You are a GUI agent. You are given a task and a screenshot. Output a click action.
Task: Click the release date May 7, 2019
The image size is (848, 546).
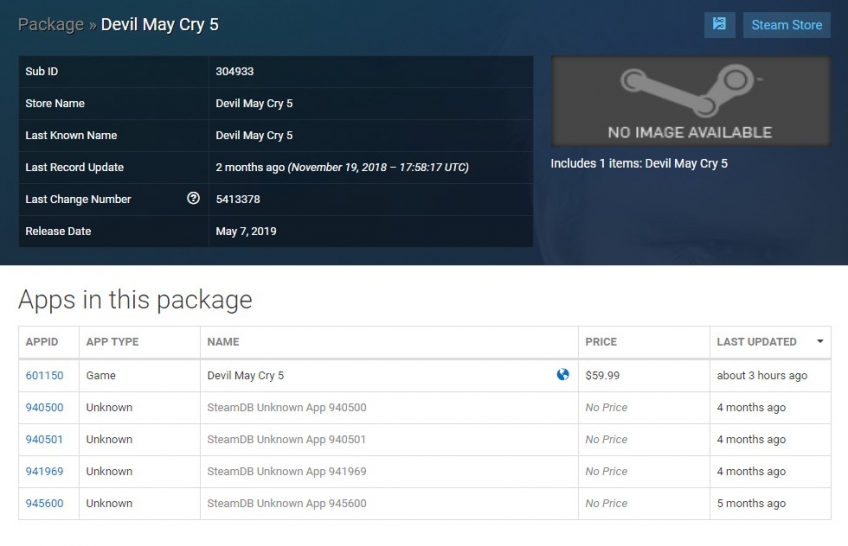[246, 231]
